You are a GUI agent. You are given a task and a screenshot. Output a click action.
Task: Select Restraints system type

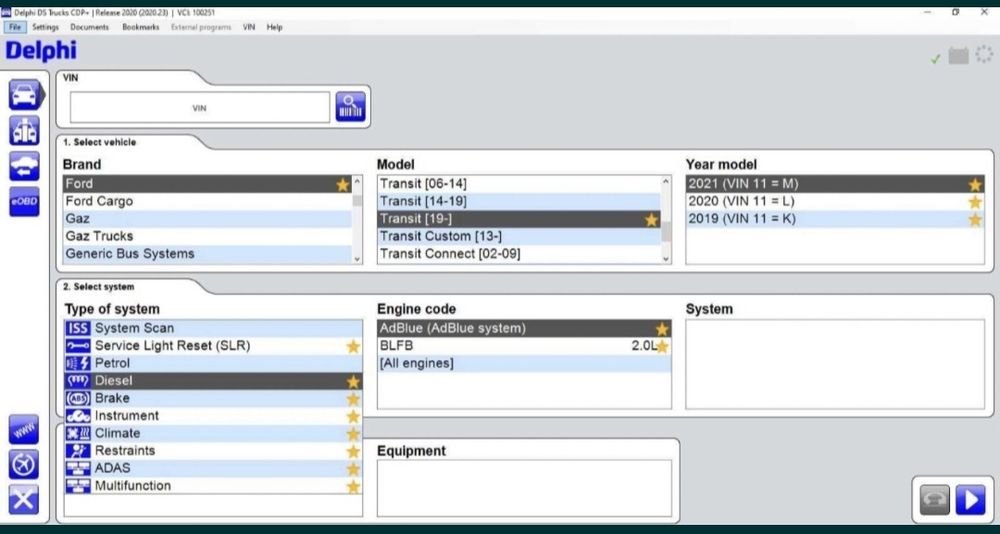click(x=213, y=451)
